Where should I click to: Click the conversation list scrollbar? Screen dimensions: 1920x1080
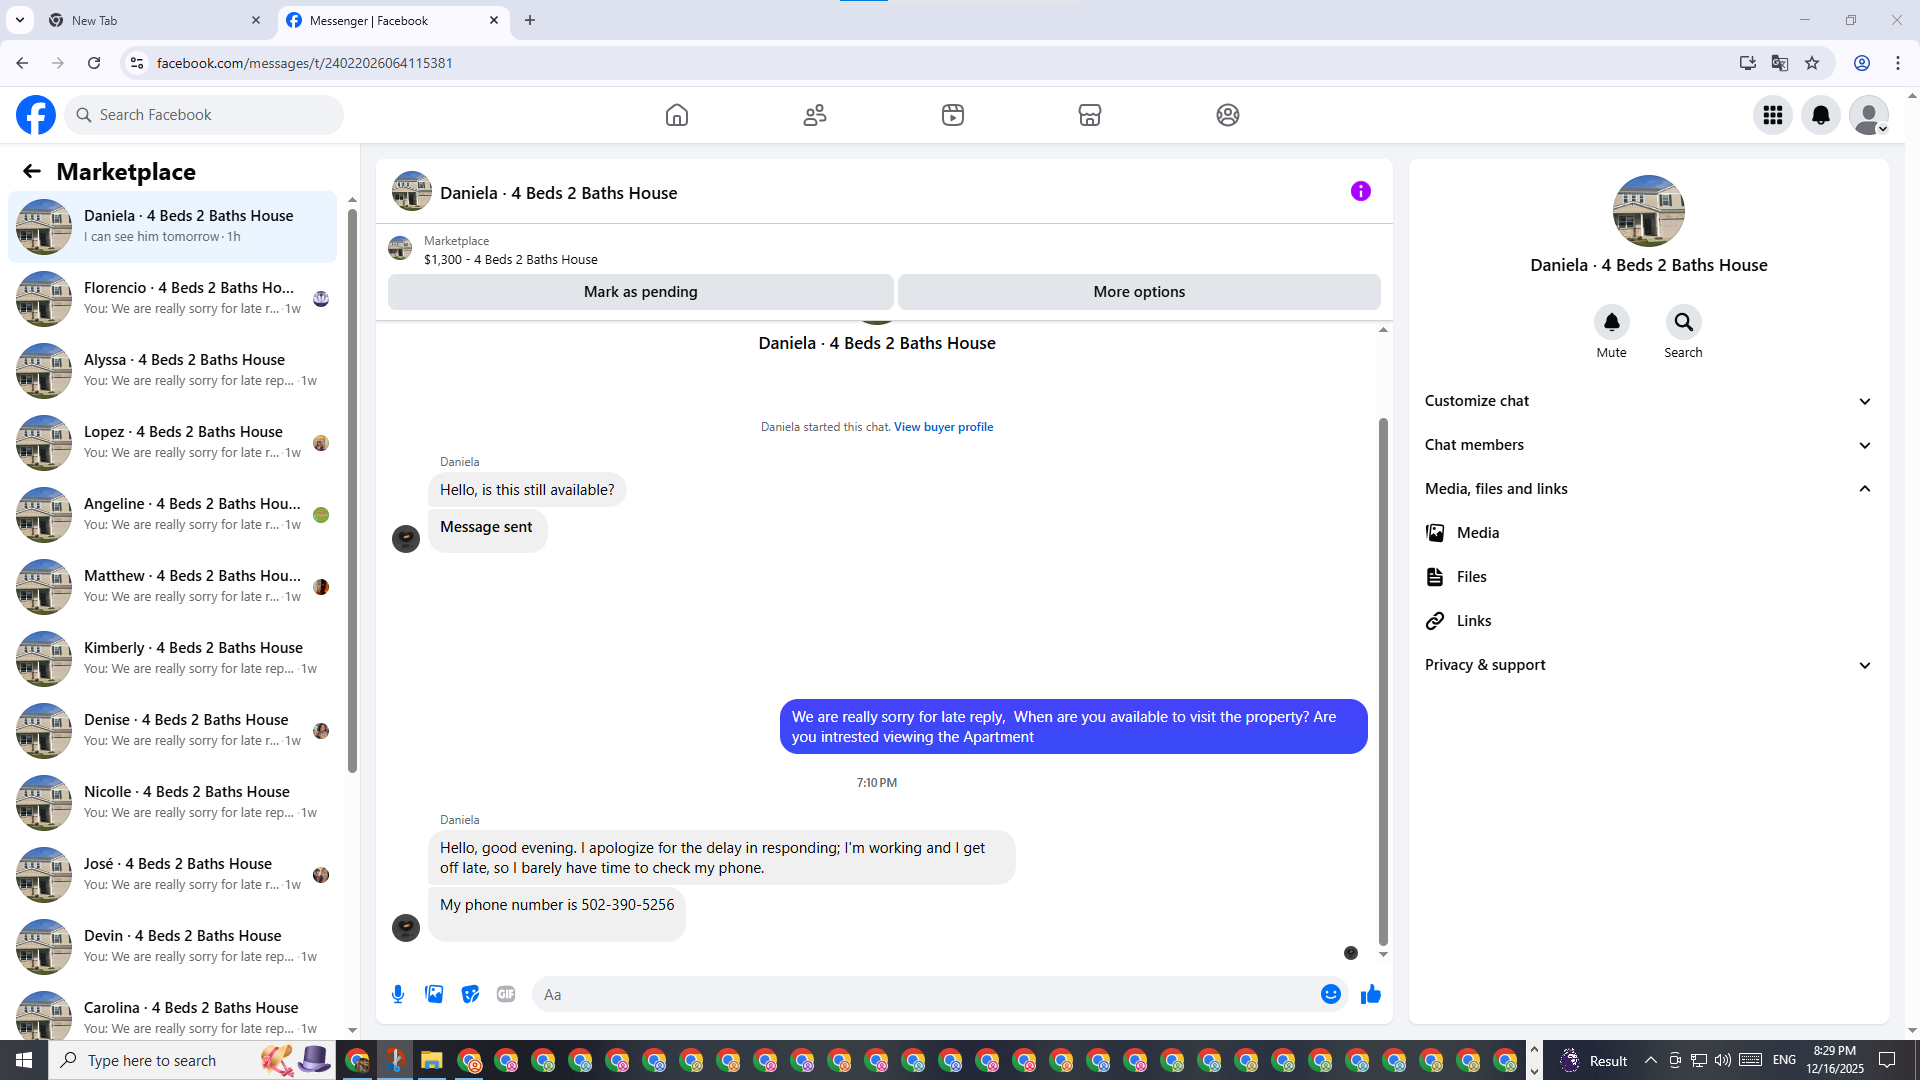pos(352,490)
